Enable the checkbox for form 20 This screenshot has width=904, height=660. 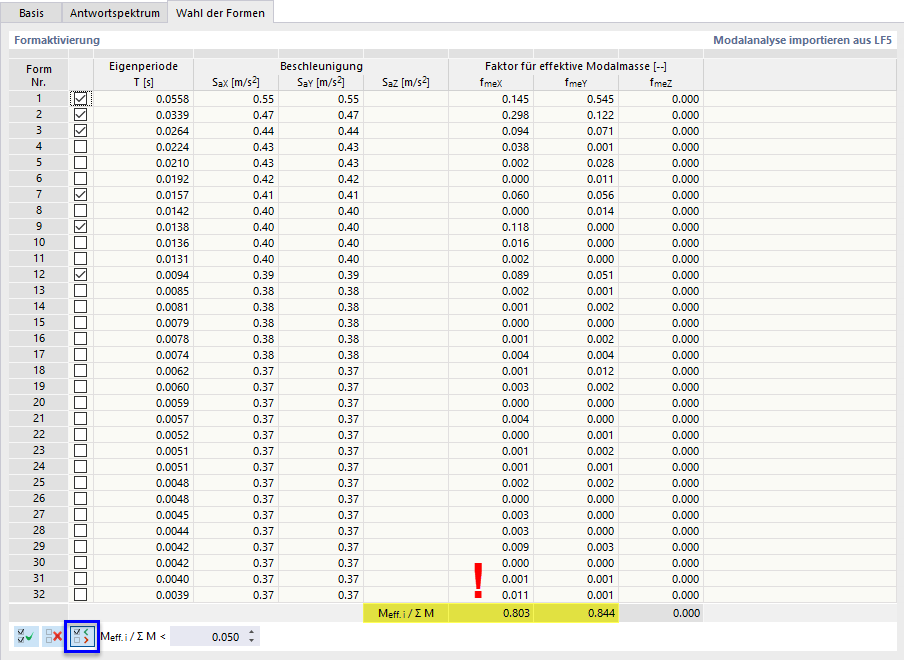click(x=81, y=402)
